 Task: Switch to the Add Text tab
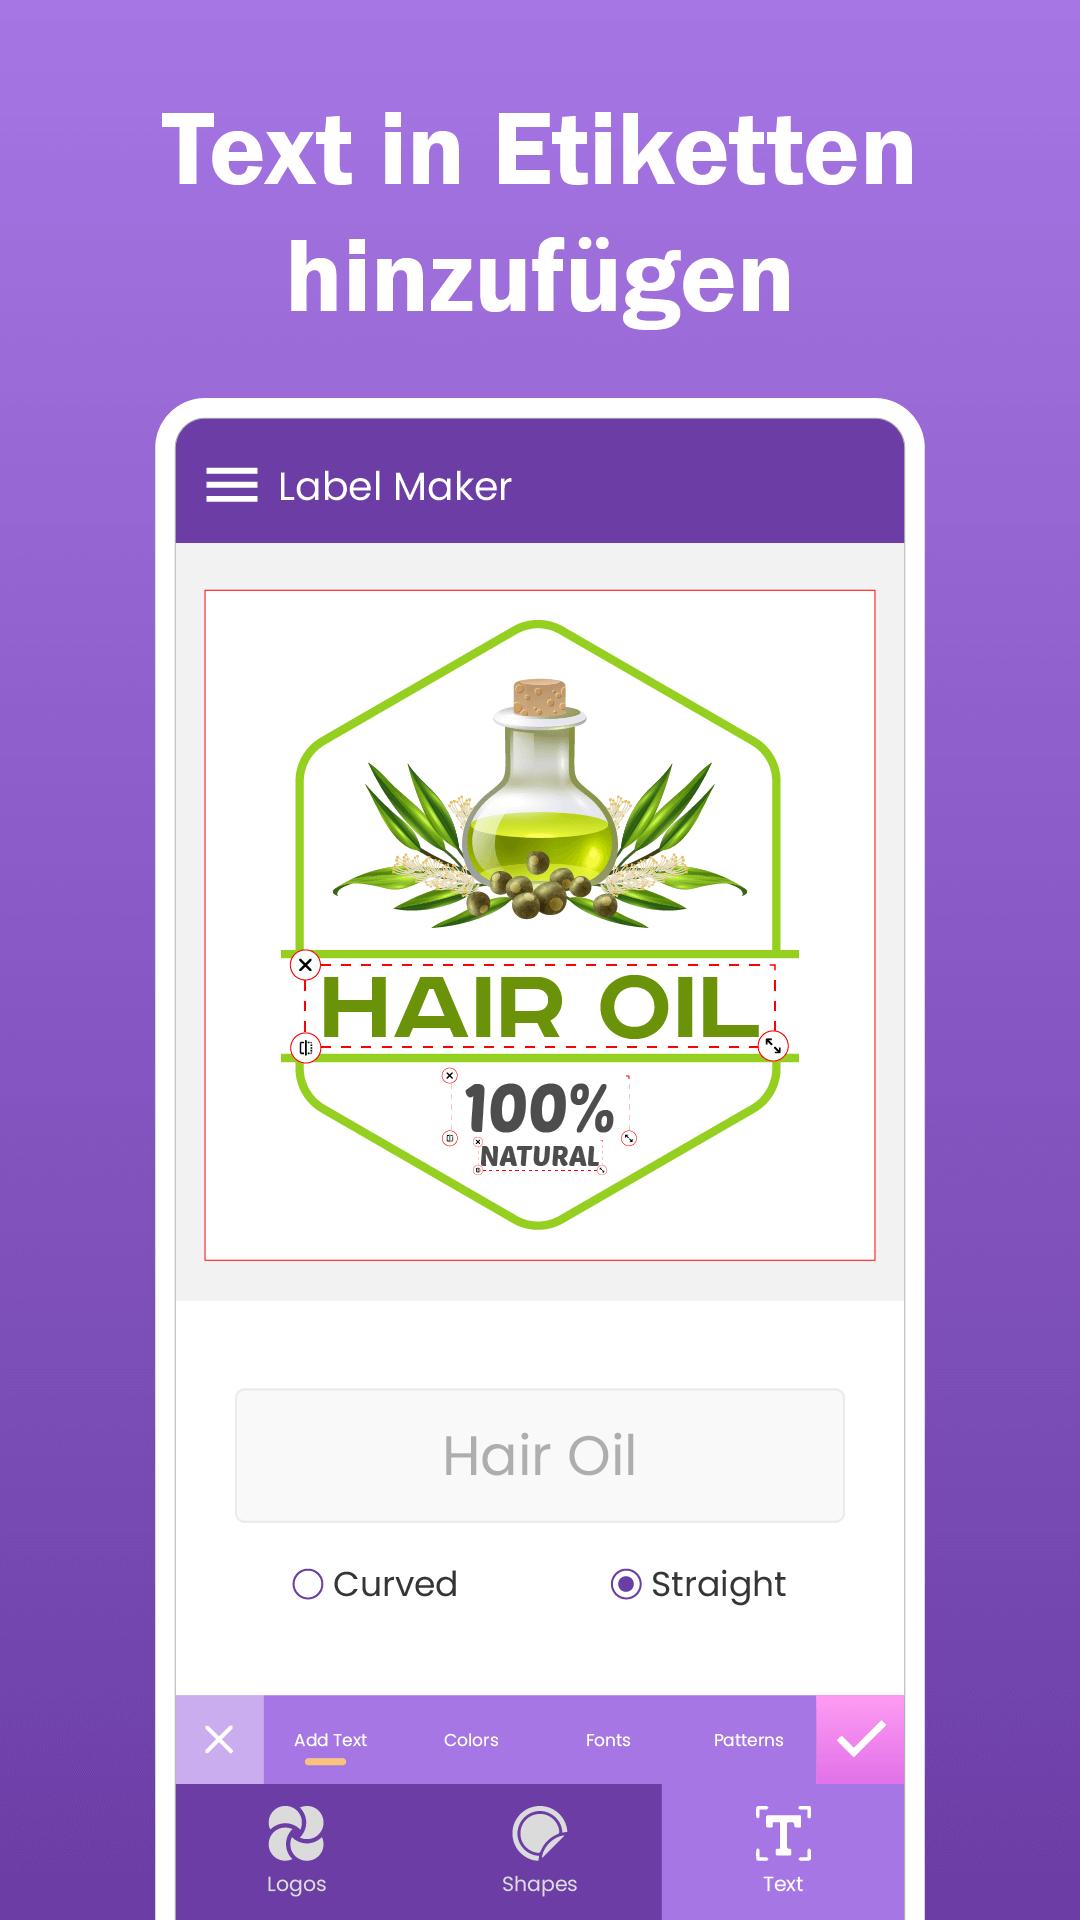330,1740
